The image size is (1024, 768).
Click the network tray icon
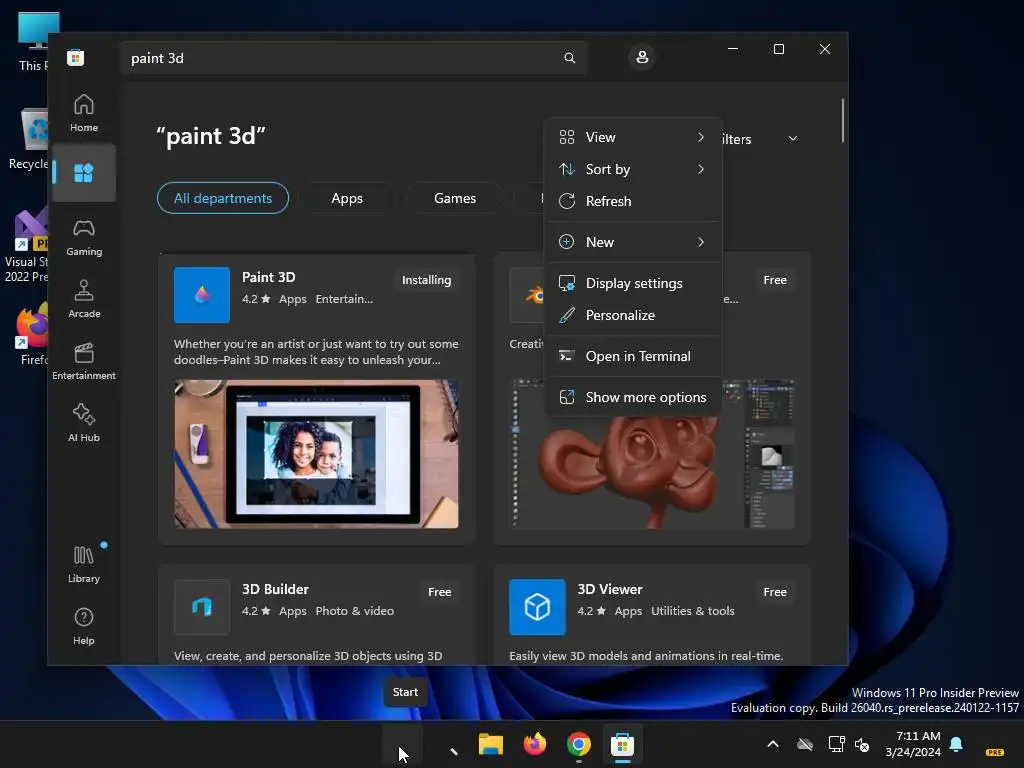pyautogui.click(x=836, y=744)
